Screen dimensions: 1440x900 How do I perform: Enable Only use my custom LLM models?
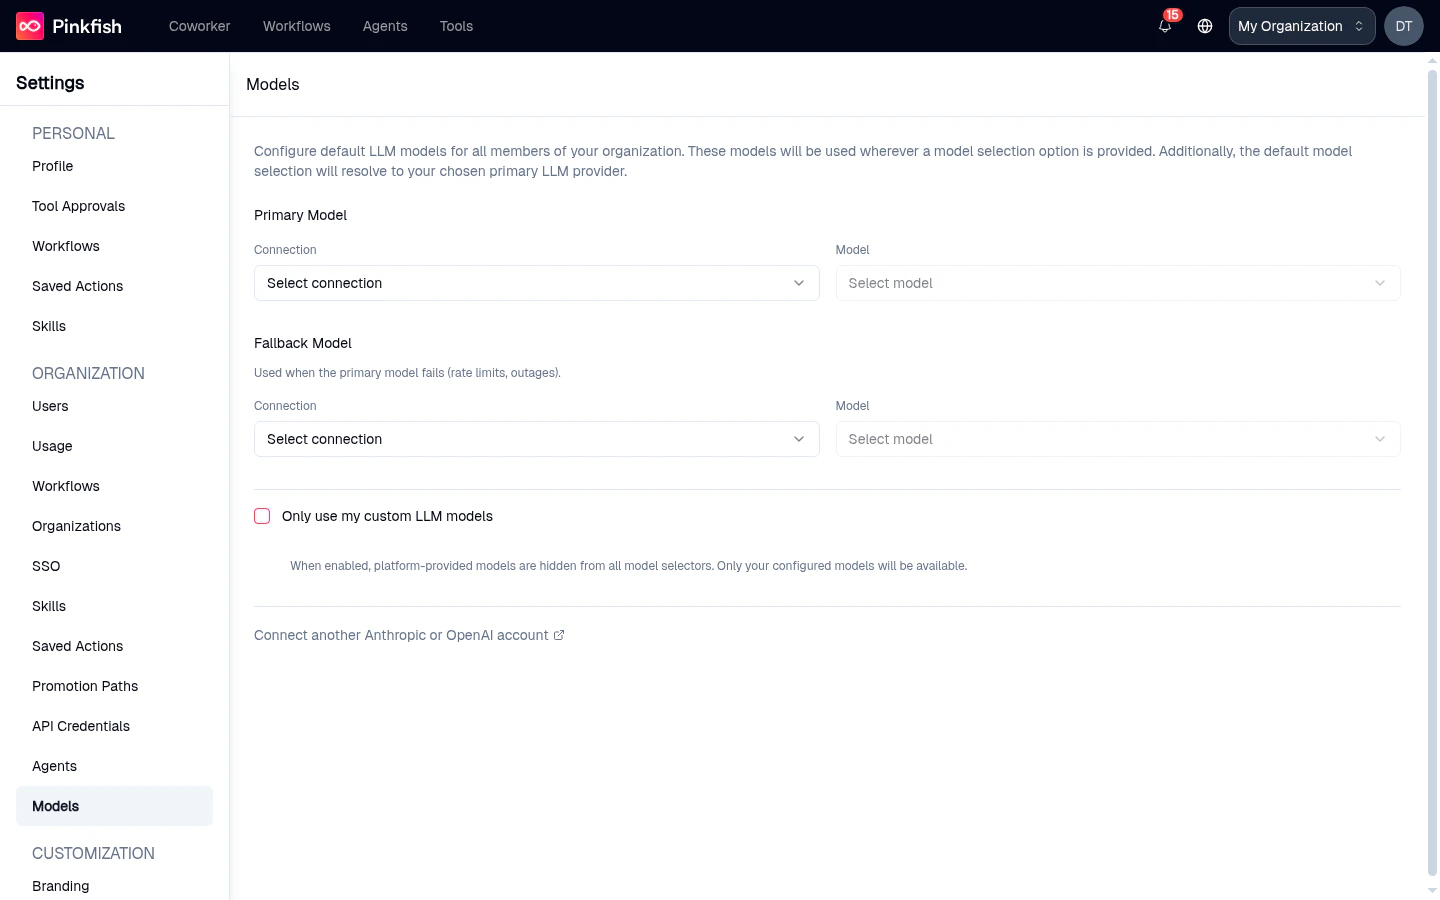(262, 516)
